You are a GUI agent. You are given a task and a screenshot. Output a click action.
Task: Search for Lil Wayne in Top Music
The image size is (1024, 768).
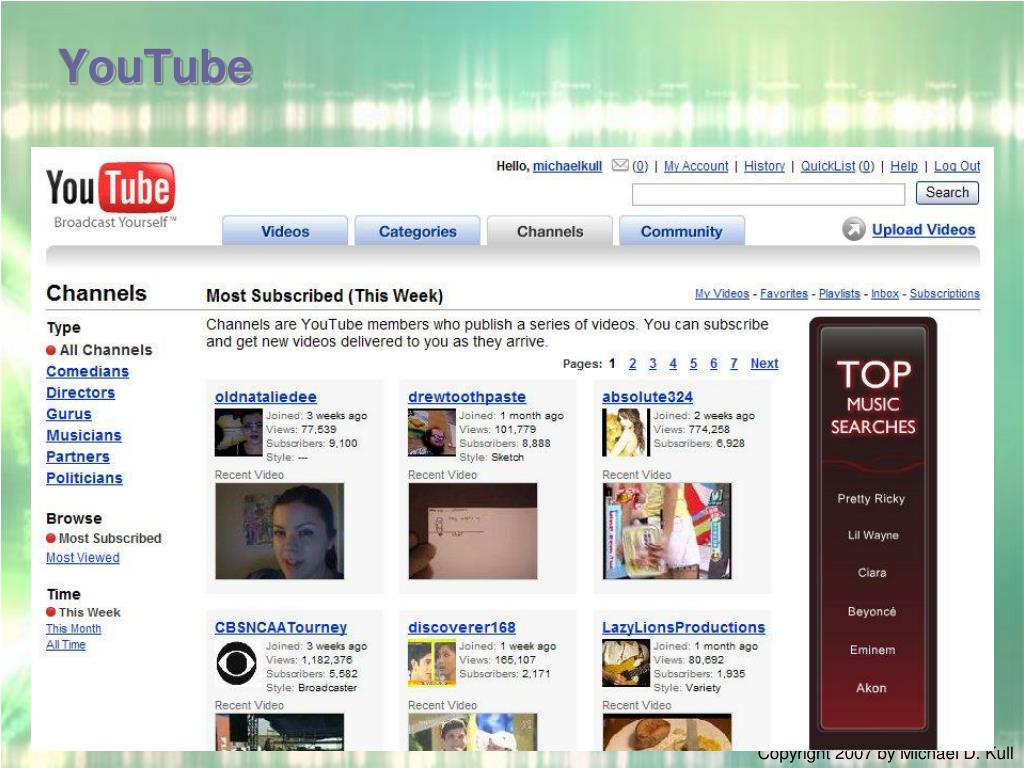pos(873,536)
